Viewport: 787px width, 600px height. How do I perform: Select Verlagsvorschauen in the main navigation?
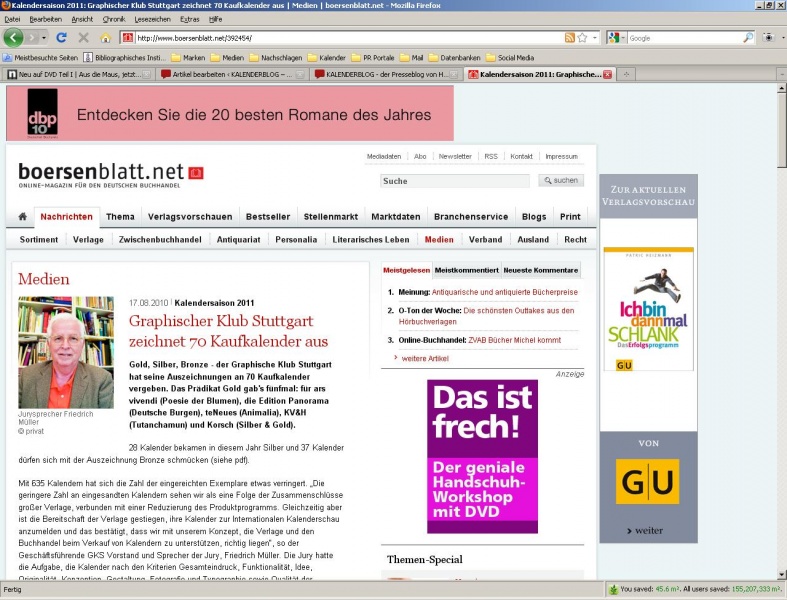190,217
